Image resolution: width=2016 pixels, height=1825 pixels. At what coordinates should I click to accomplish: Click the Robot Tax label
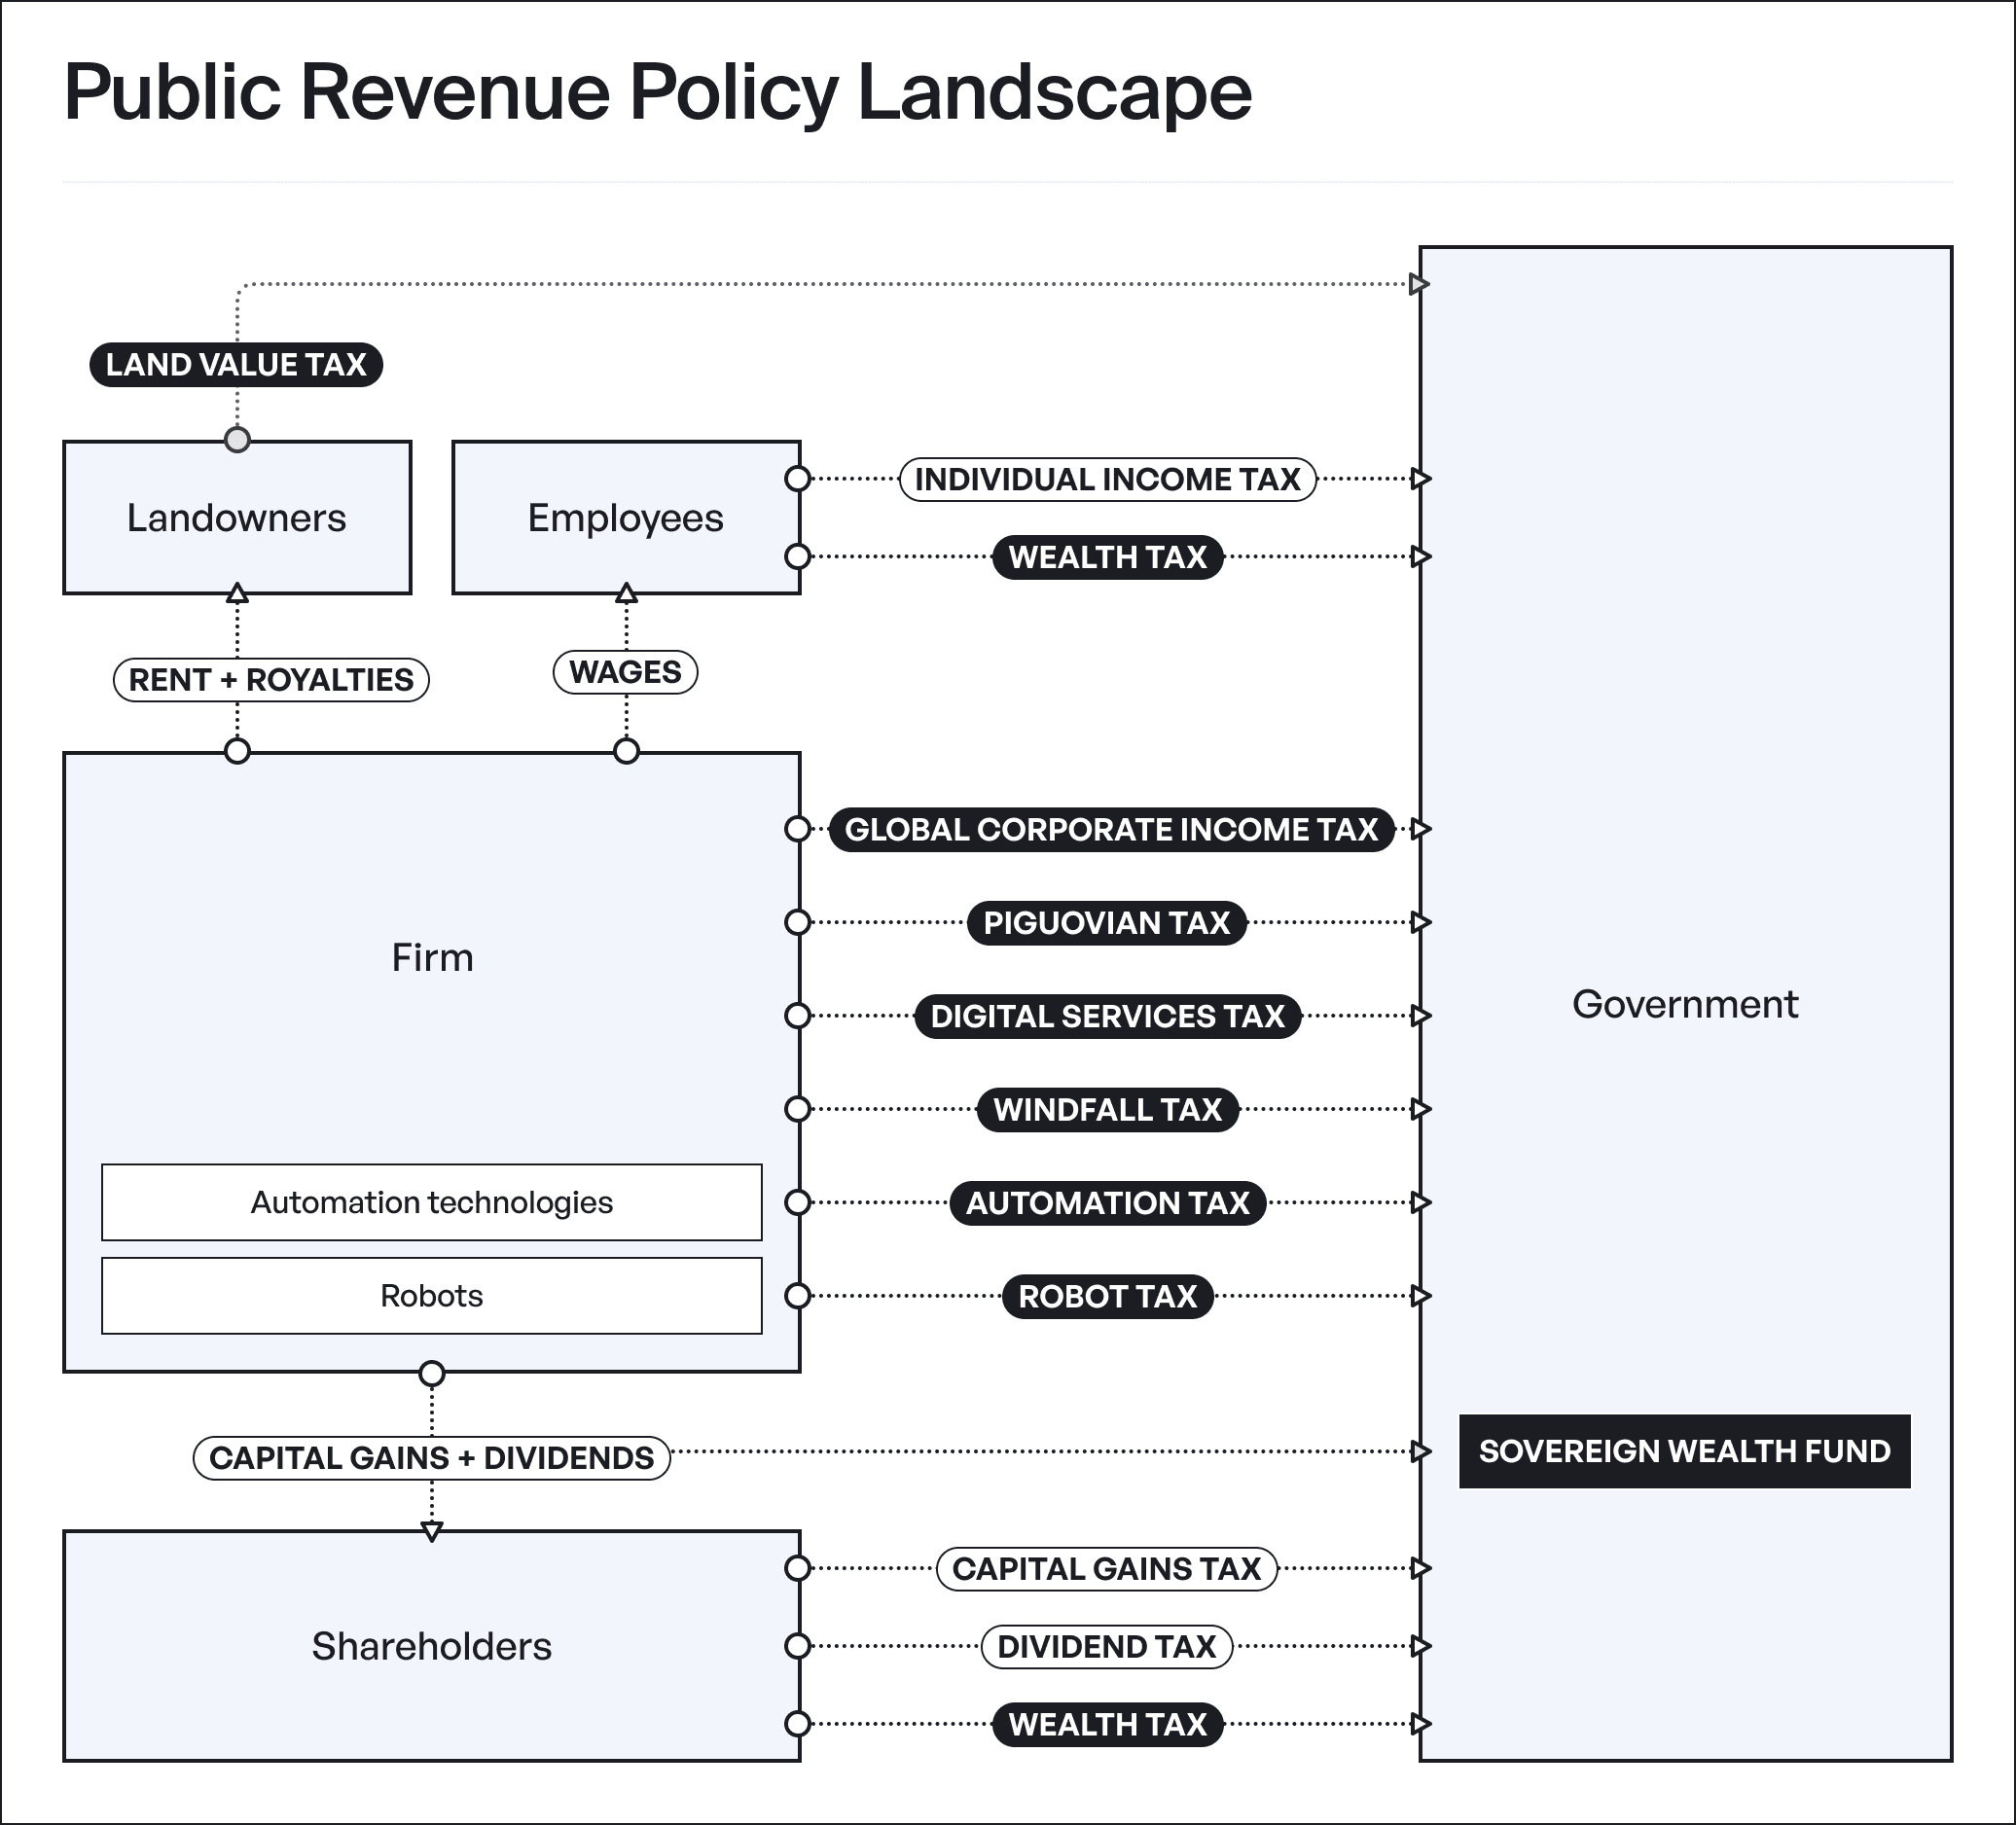1107,1297
